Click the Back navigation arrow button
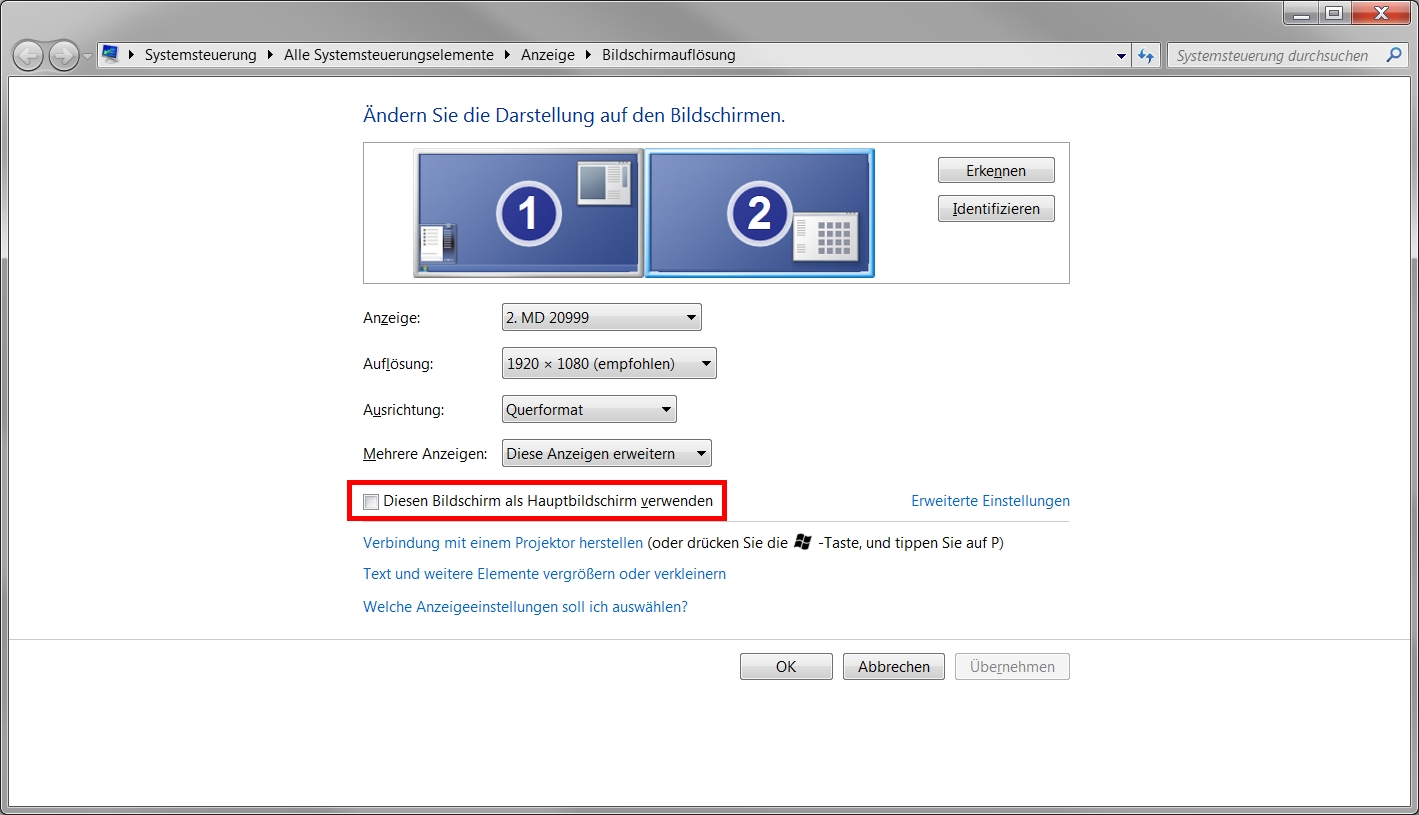This screenshot has height=815, width=1419. coord(28,56)
